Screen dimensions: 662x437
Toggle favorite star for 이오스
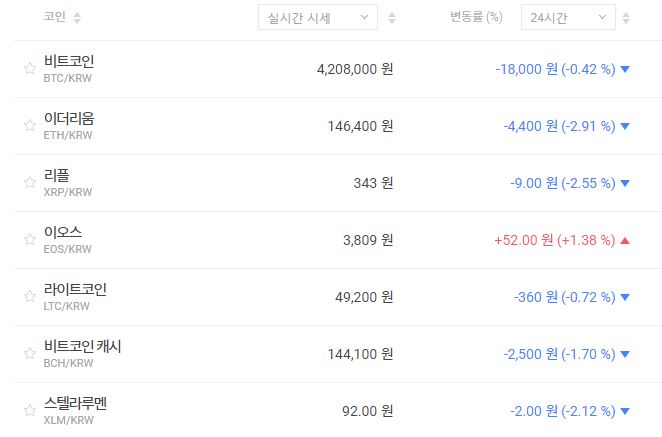29,240
